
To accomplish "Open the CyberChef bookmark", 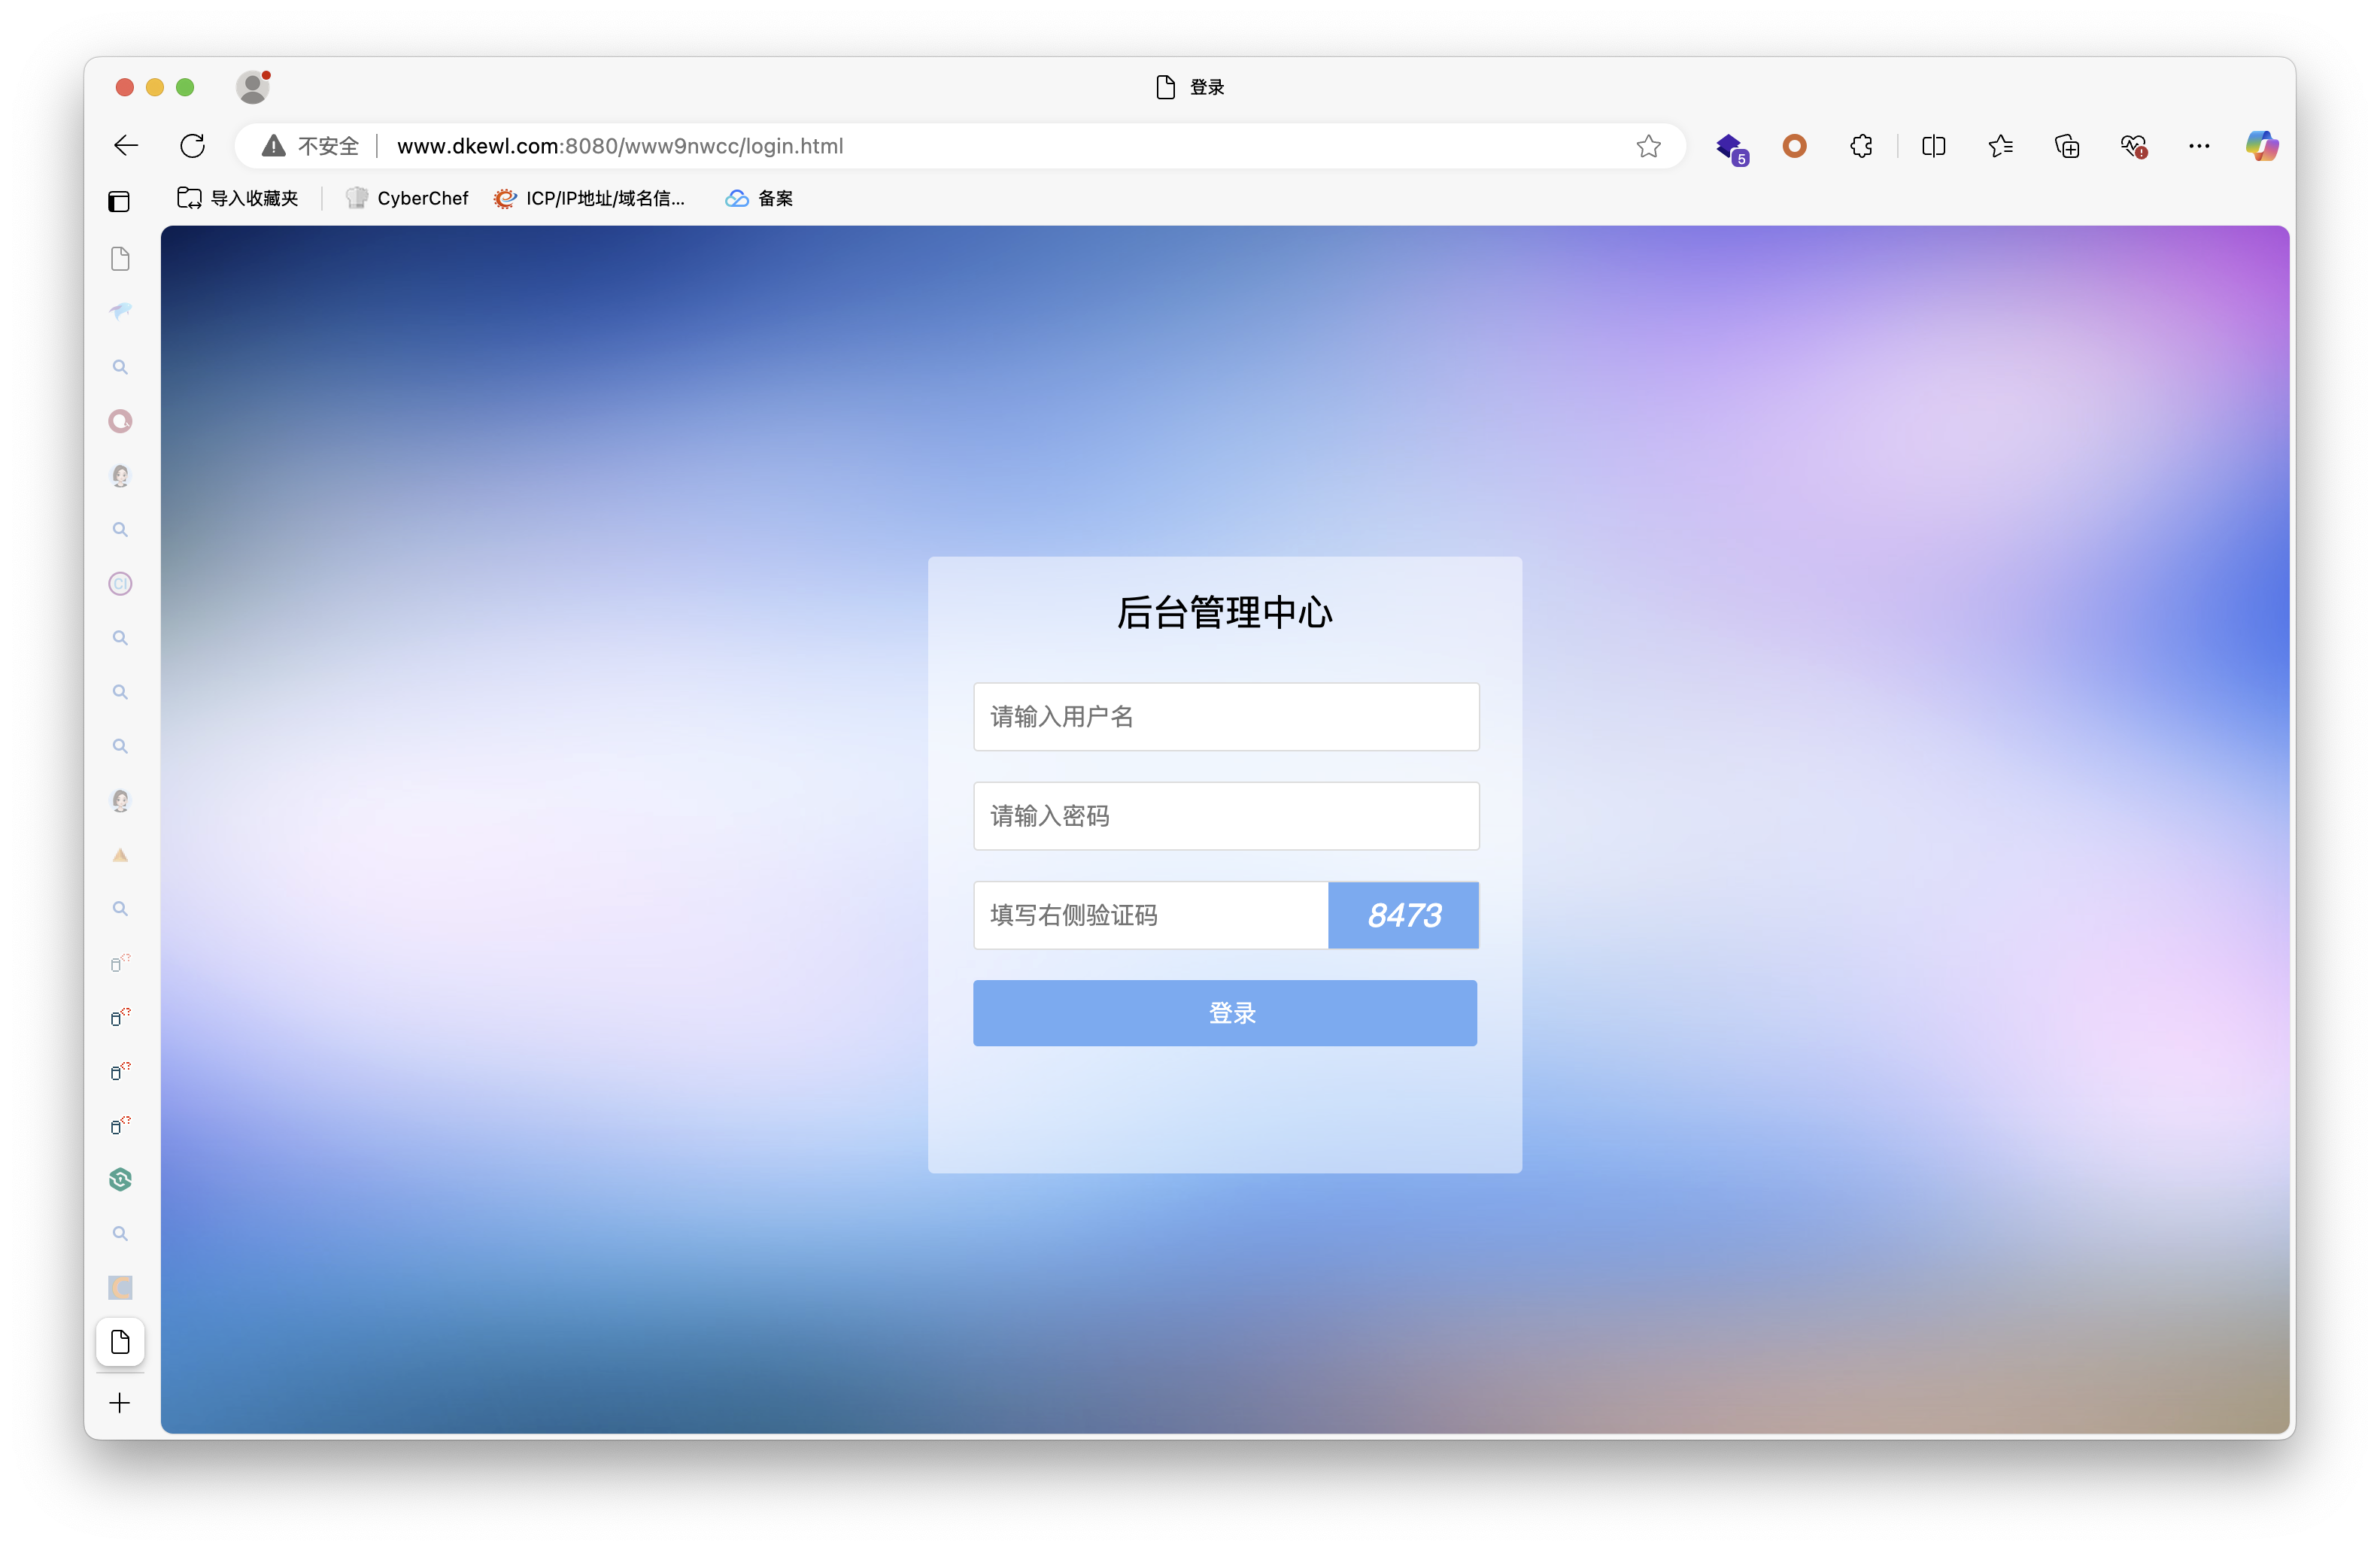I will 406,198.
